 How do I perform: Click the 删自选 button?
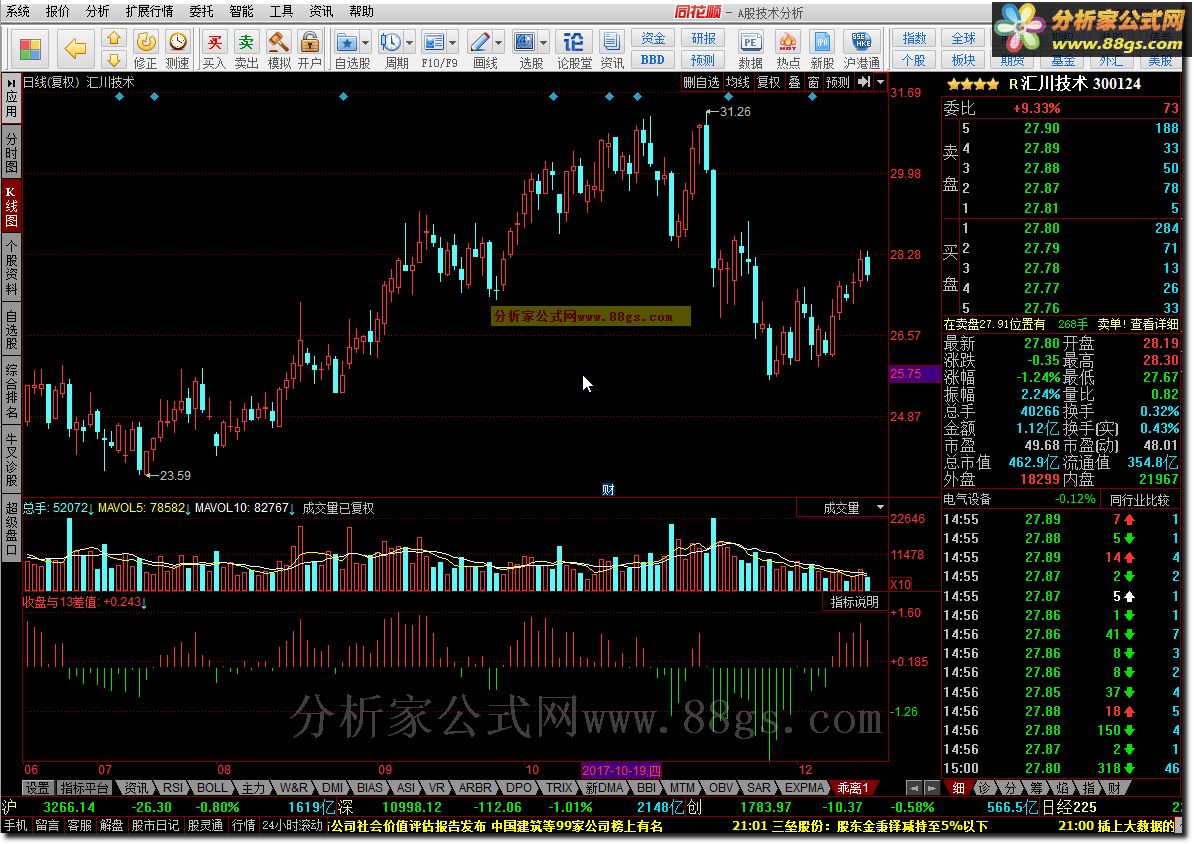(701, 82)
